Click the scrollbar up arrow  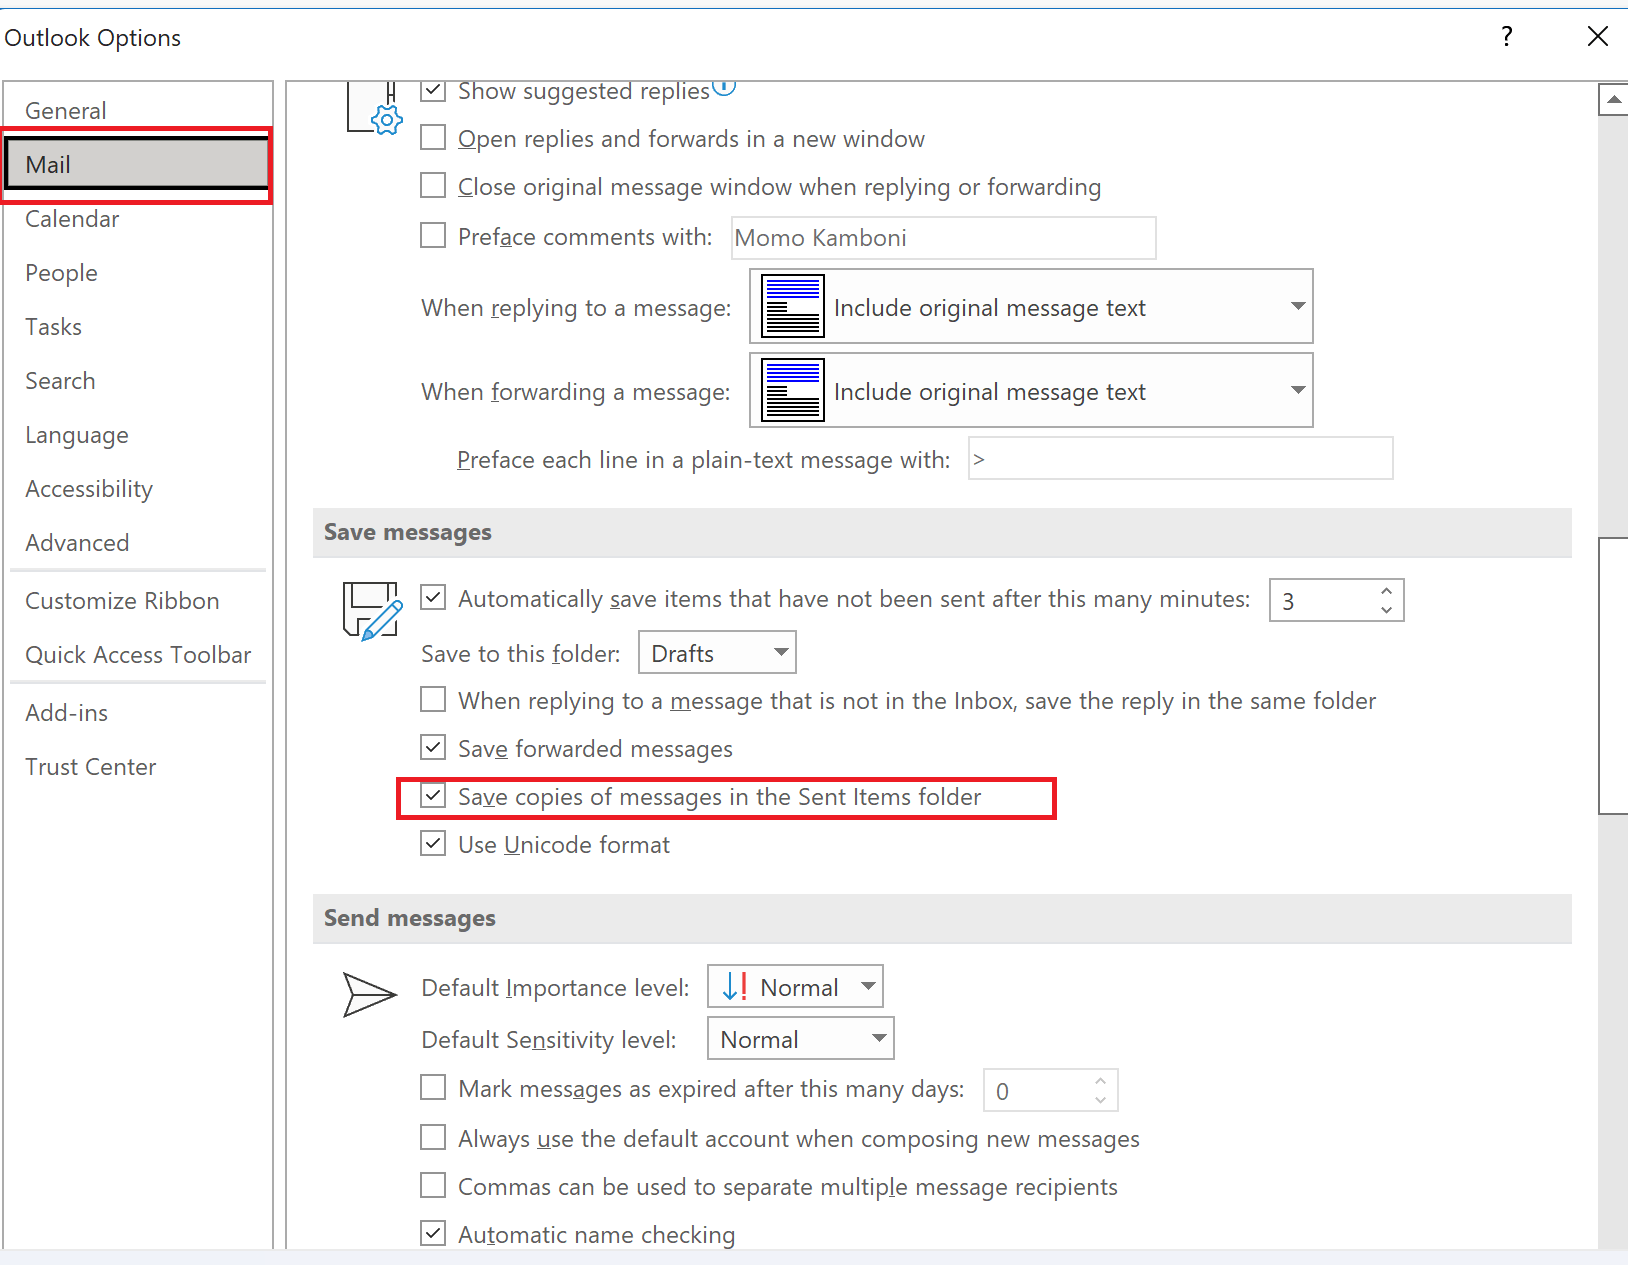[1613, 100]
